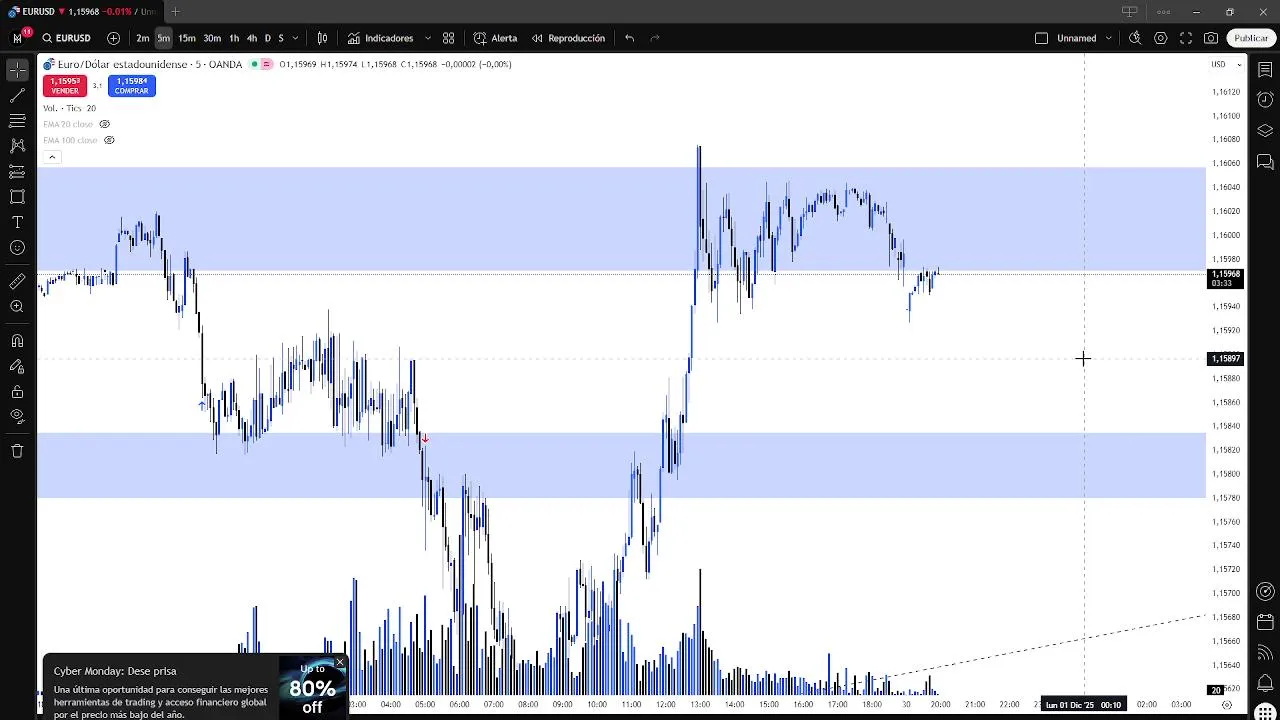The height and width of the screenshot is (720, 1280).
Task: Remove objects with the trash icon
Action: pos(17,451)
